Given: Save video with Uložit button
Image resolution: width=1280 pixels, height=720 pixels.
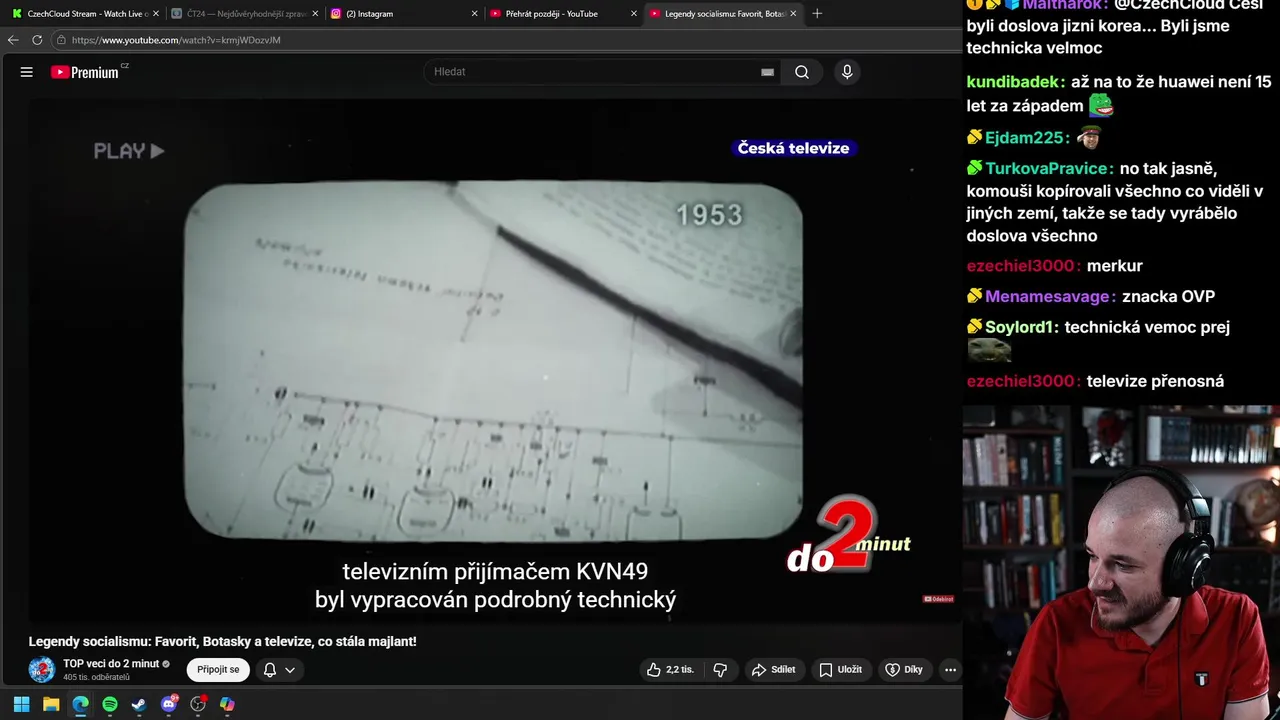Looking at the screenshot, I should [841, 670].
